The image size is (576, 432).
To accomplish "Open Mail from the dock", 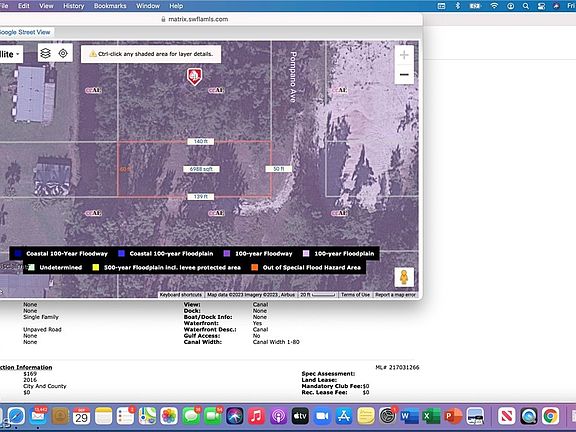I will click(38, 416).
